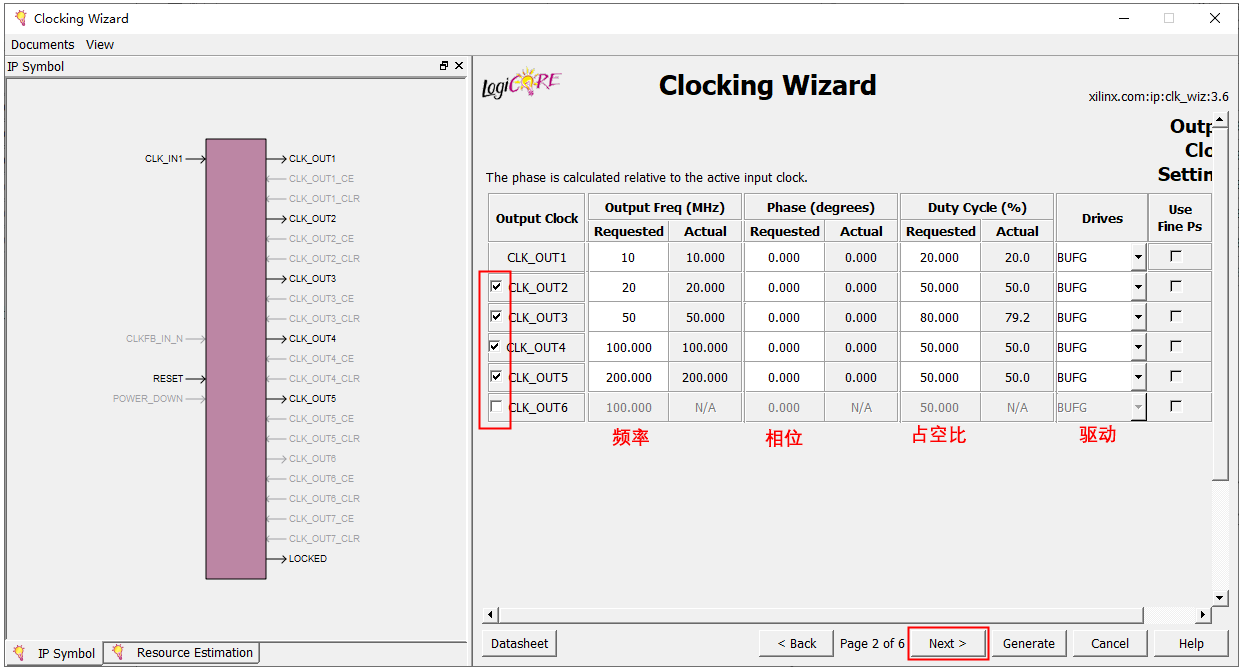
Task: Click the horizontal scrollbar right arrow
Action: (x=1204, y=615)
